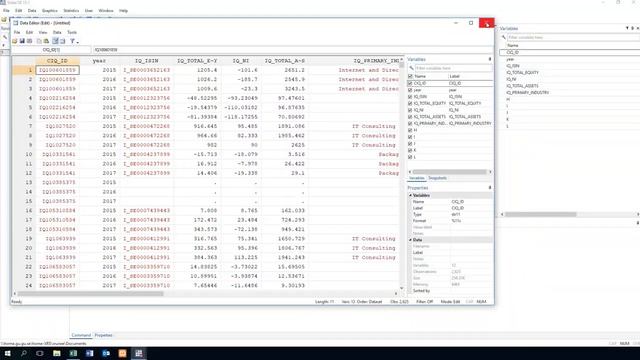Uncheck the IQ_TOTAL_EQUITY variable checkbox
640x360 pixels.
(410, 103)
